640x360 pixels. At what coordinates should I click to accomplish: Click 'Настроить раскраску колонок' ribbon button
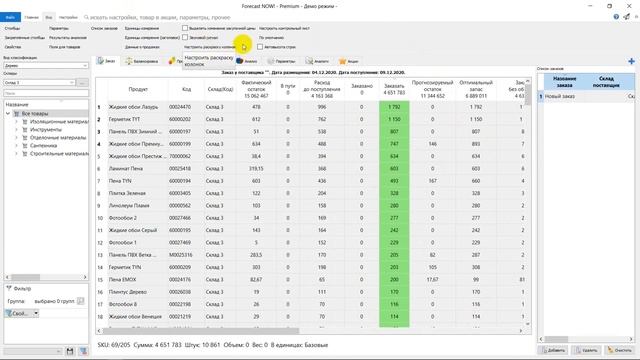click(210, 47)
